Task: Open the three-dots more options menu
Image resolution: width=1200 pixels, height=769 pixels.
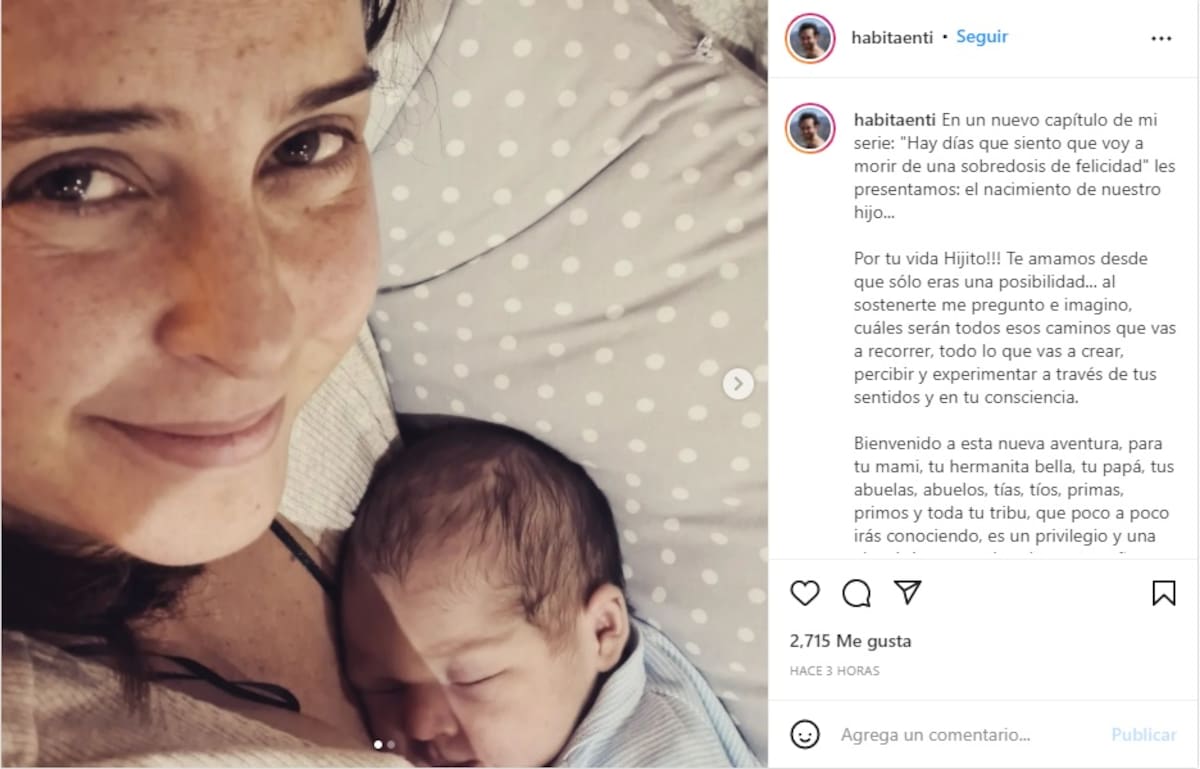Action: [1161, 38]
